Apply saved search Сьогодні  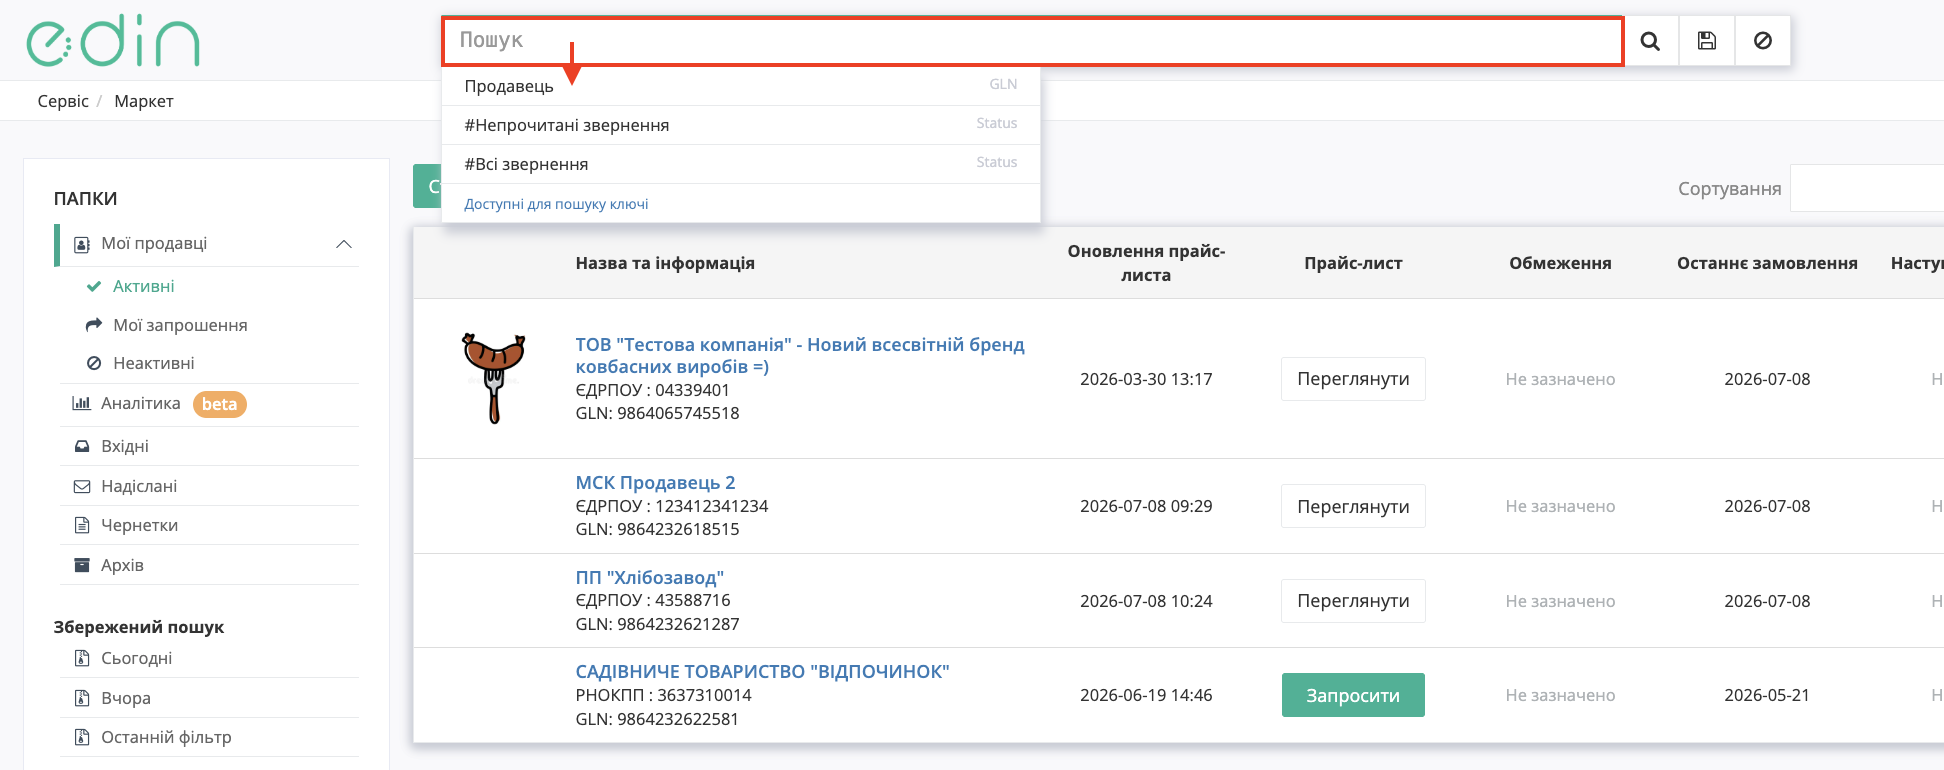point(136,658)
